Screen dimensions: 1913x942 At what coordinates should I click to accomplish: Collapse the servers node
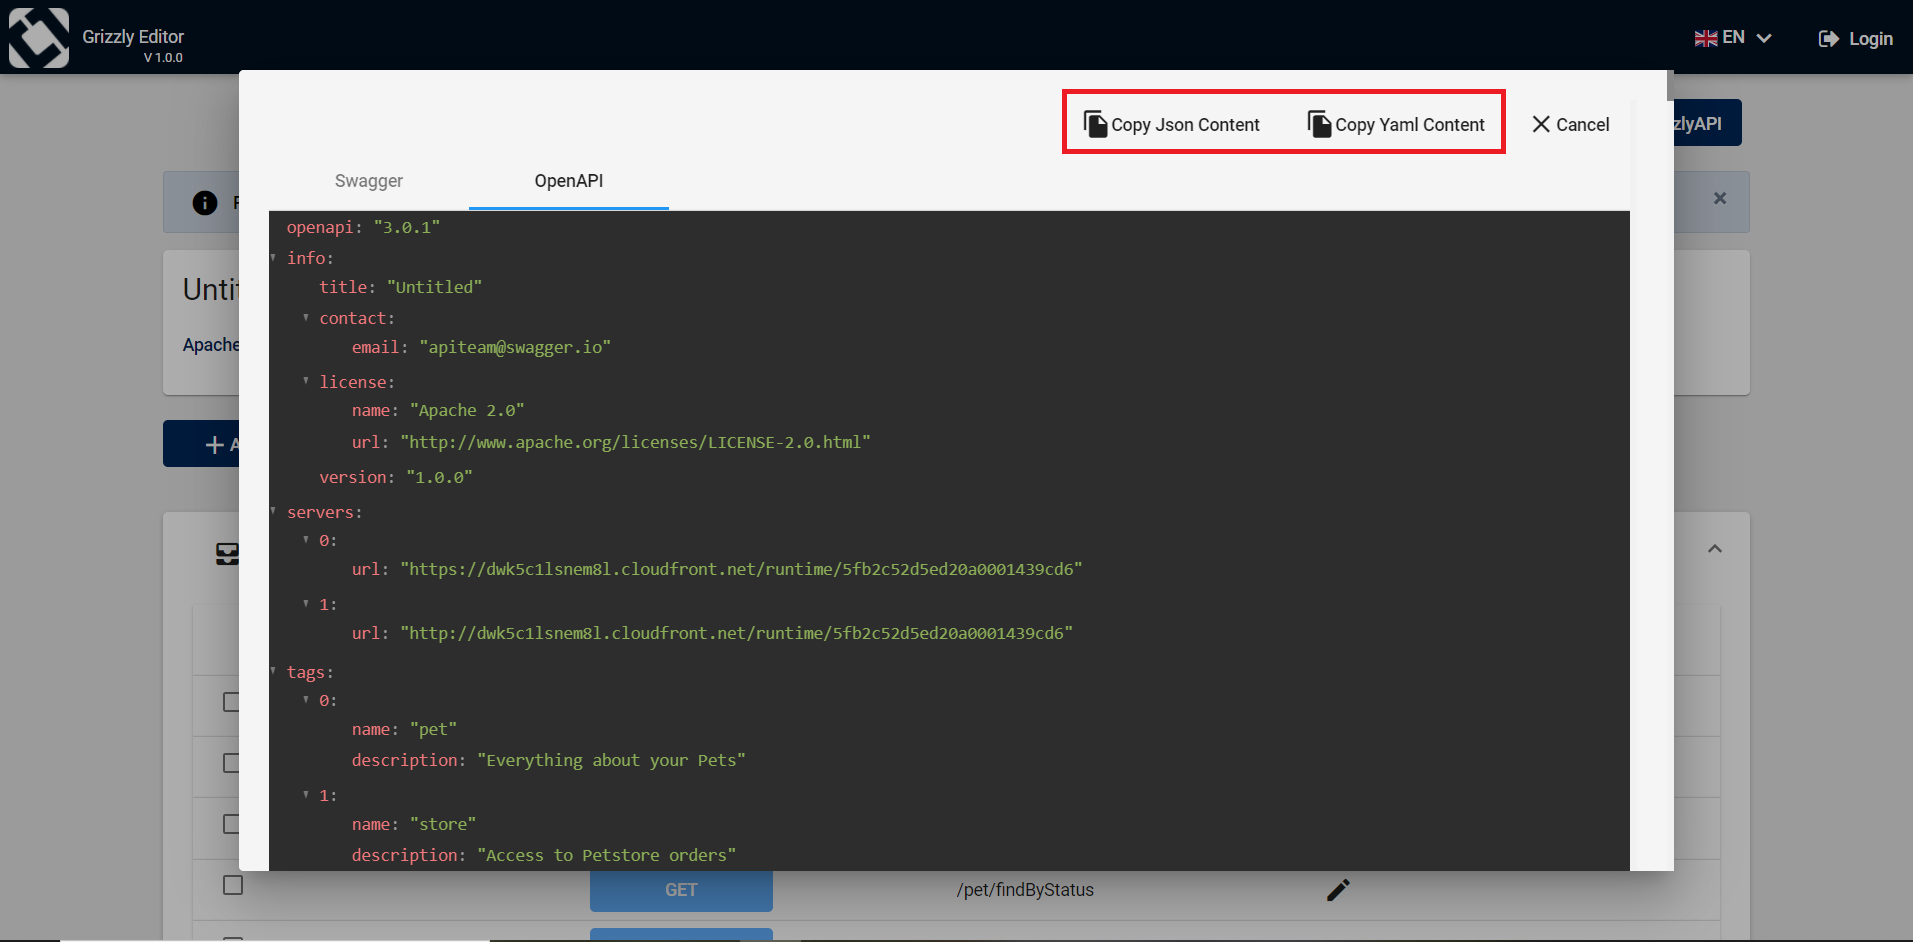pos(274,511)
